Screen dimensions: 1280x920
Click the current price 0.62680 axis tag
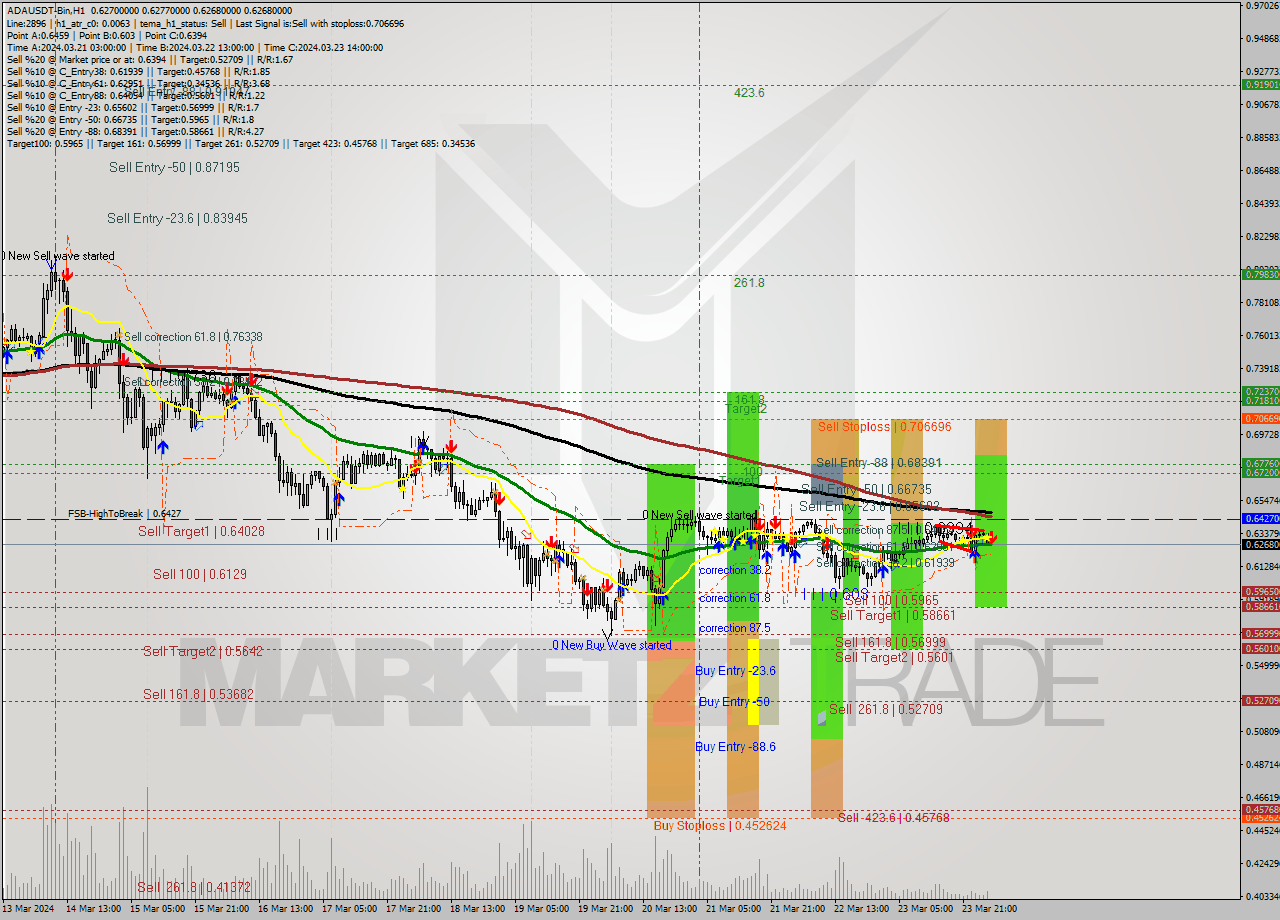1260,545
